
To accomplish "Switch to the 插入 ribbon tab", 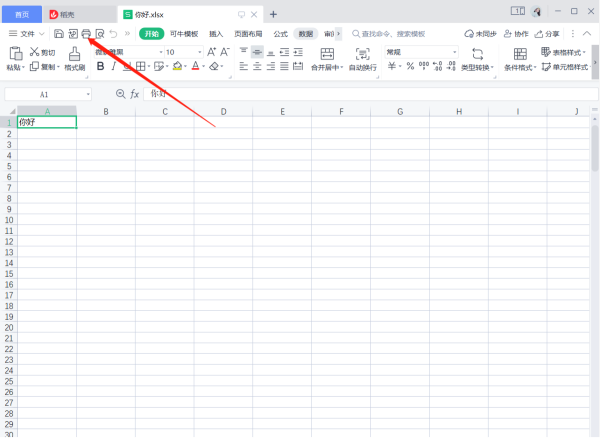I will [216, 34].
